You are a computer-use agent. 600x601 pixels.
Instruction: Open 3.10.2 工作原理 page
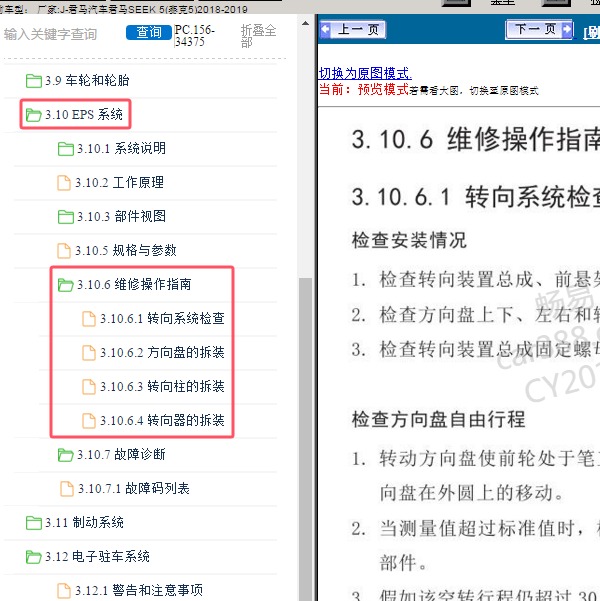point(119,182)
